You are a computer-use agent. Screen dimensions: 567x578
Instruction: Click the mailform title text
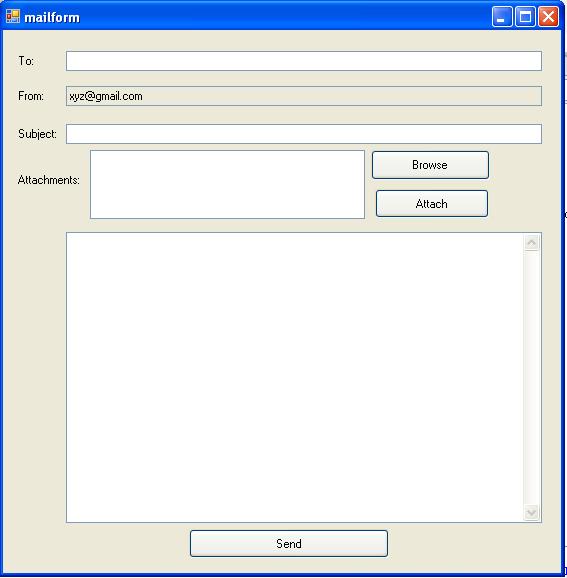pos(52,17)
